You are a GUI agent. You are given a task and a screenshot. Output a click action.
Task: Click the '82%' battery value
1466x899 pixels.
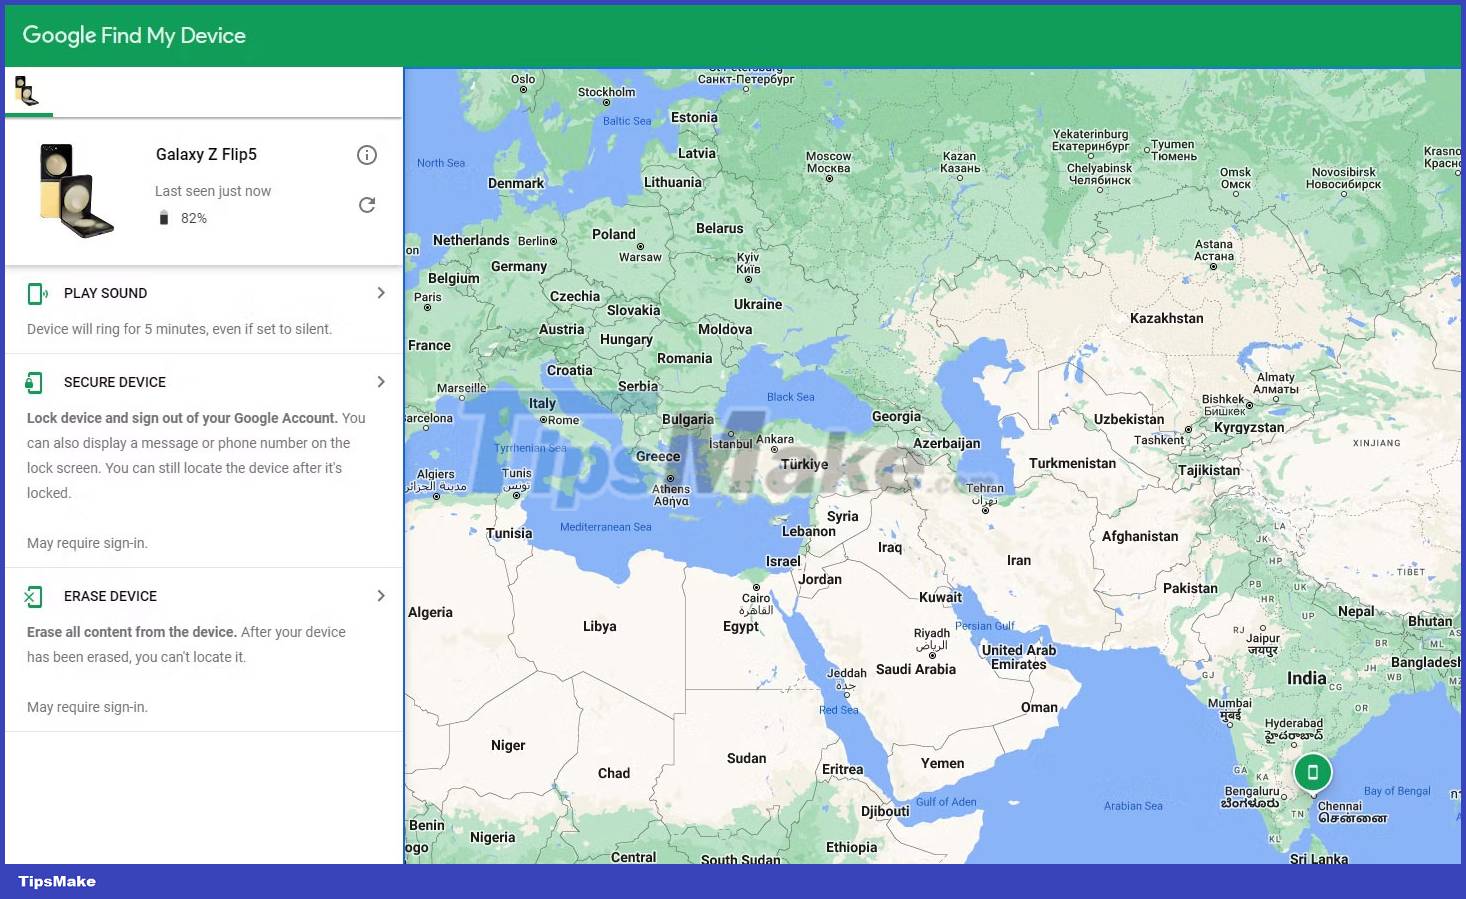(x=194, y=218)
